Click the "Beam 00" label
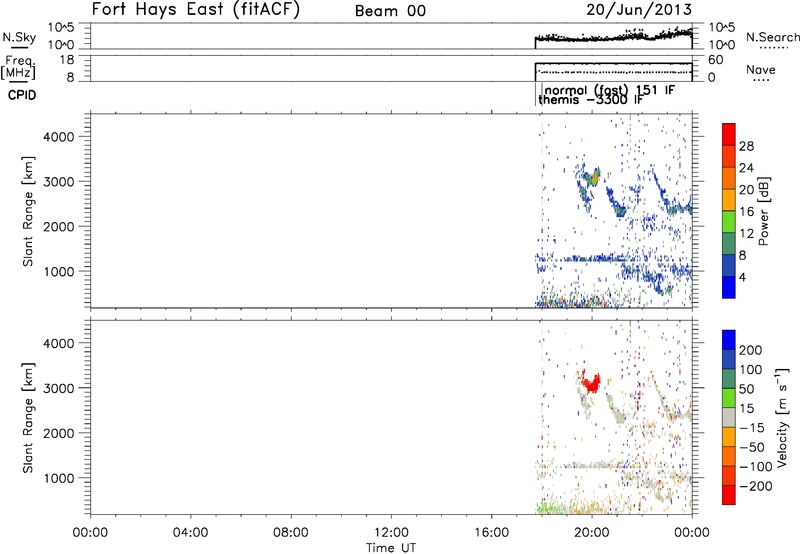The image size is (800, 554). pos(390,11)
